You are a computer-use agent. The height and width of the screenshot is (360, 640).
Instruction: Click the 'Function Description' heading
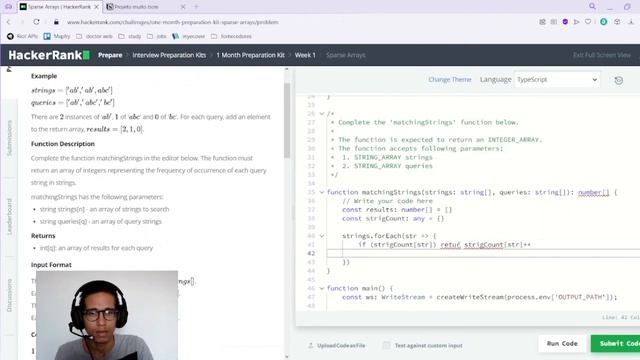tap(63, 144)
